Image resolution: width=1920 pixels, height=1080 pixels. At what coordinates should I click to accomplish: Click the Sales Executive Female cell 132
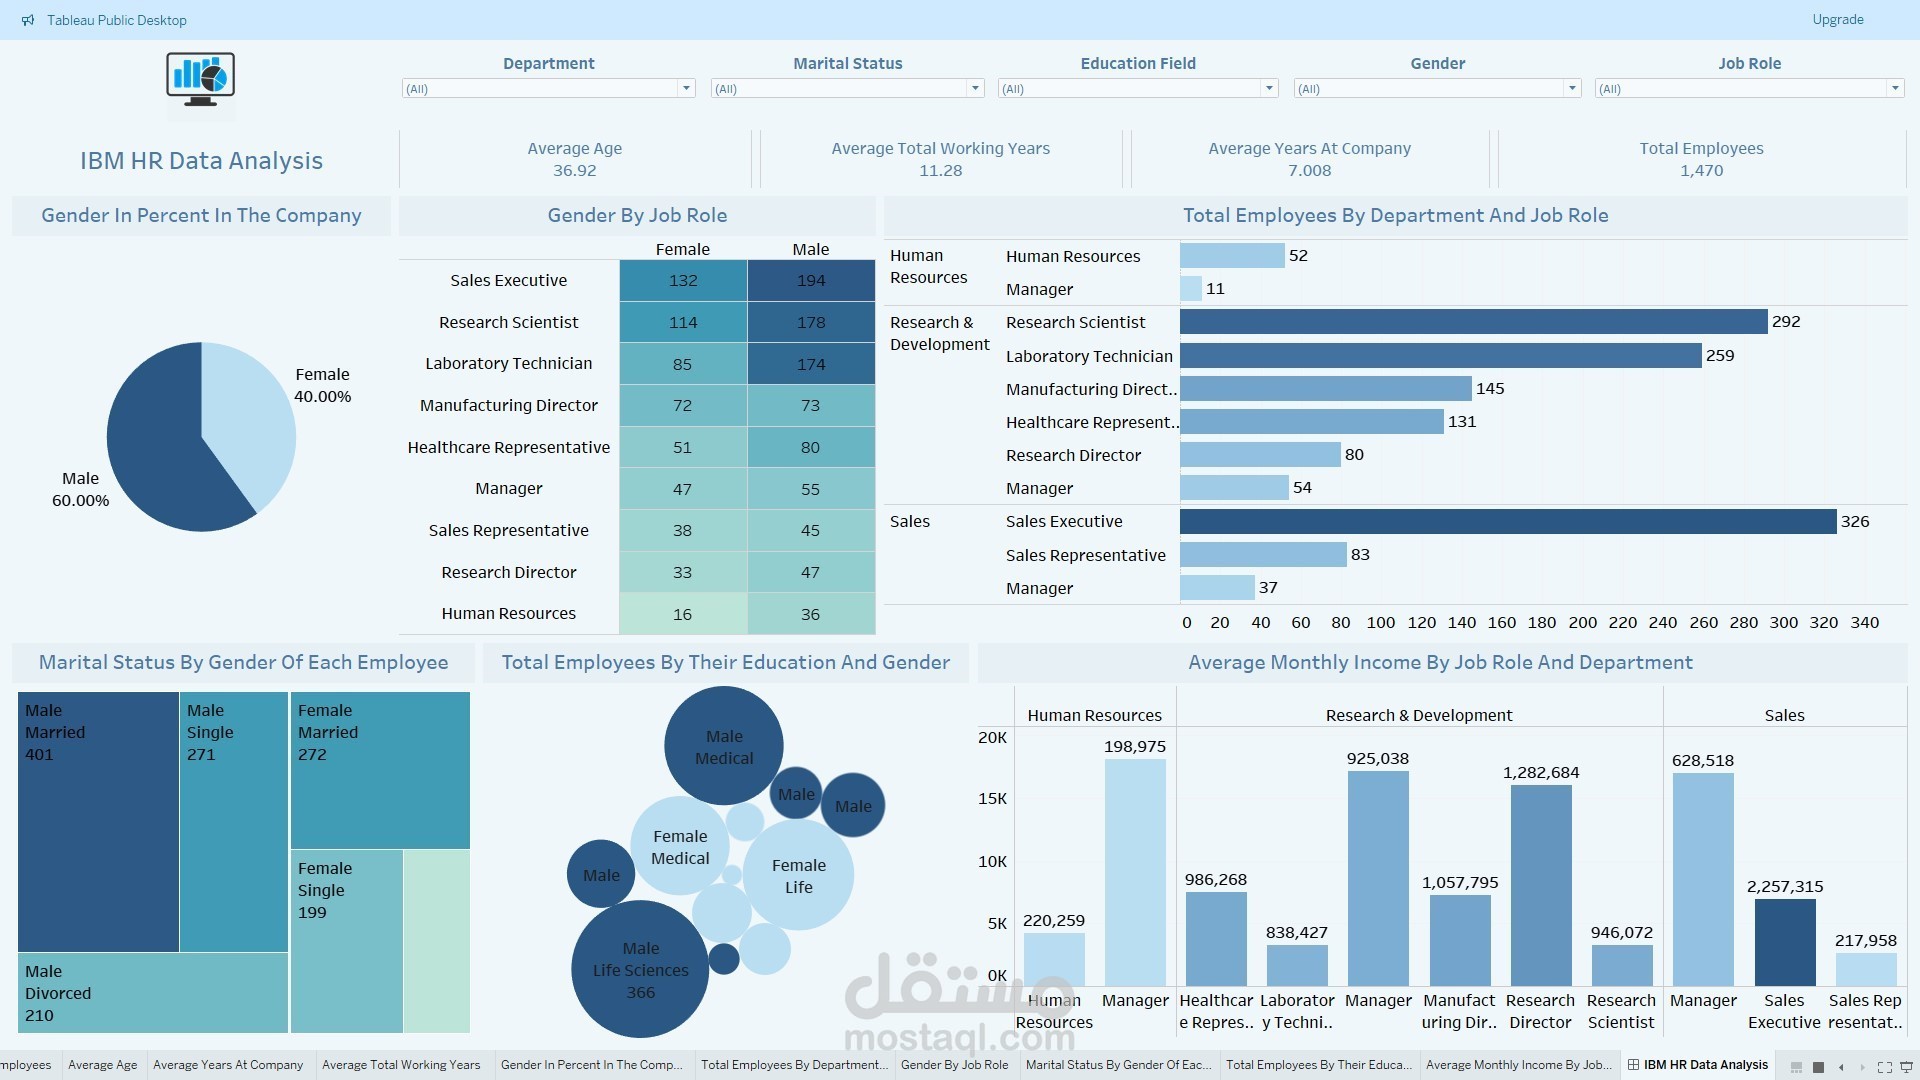(683, 281)
